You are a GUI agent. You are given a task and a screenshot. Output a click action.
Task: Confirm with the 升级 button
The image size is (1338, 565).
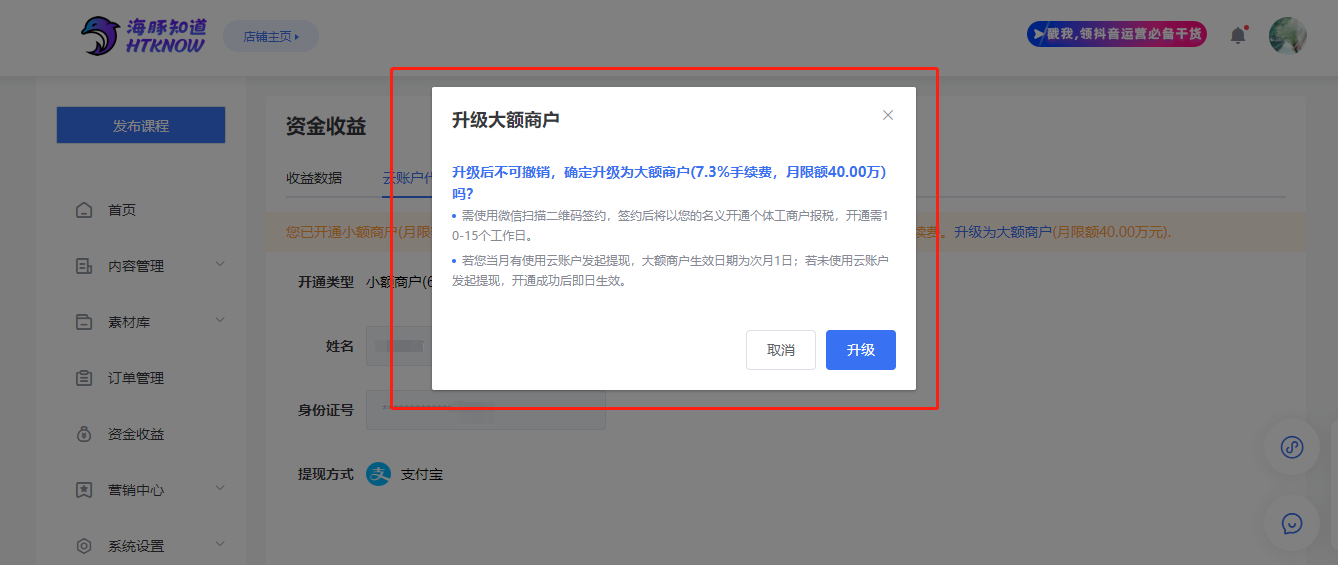tap(860, 350)
